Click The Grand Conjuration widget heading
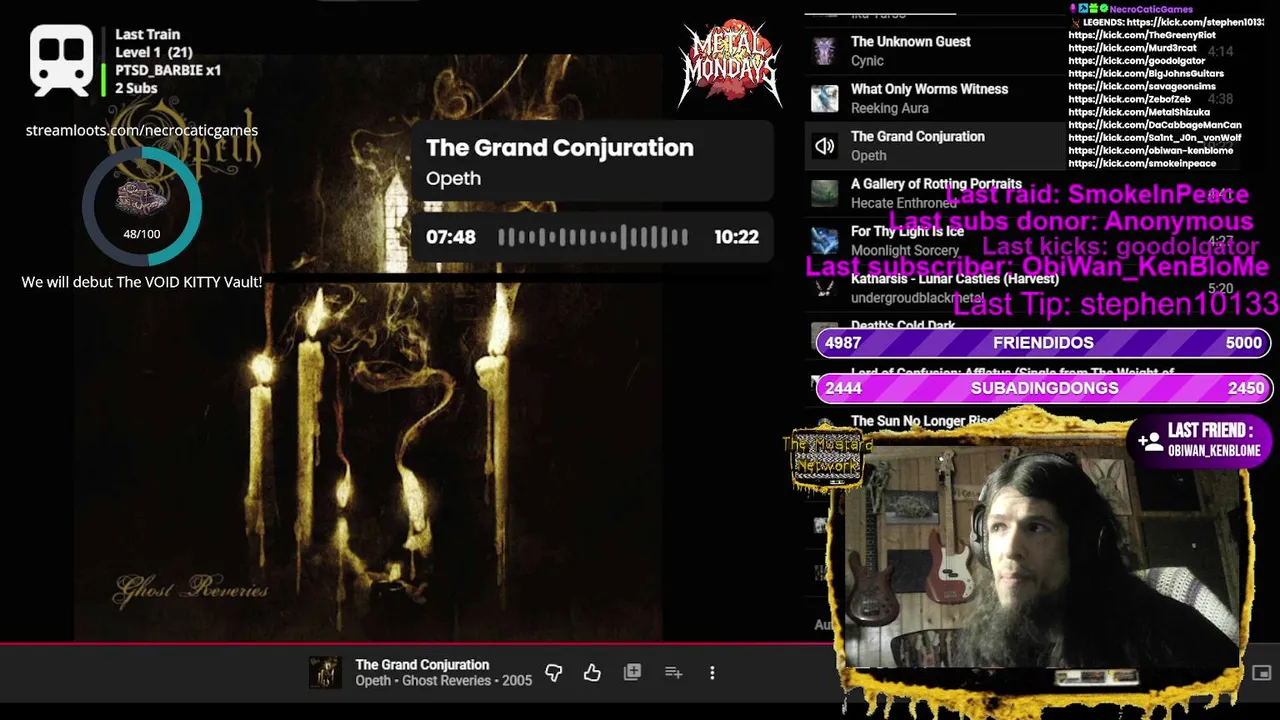 coord(559,148)
